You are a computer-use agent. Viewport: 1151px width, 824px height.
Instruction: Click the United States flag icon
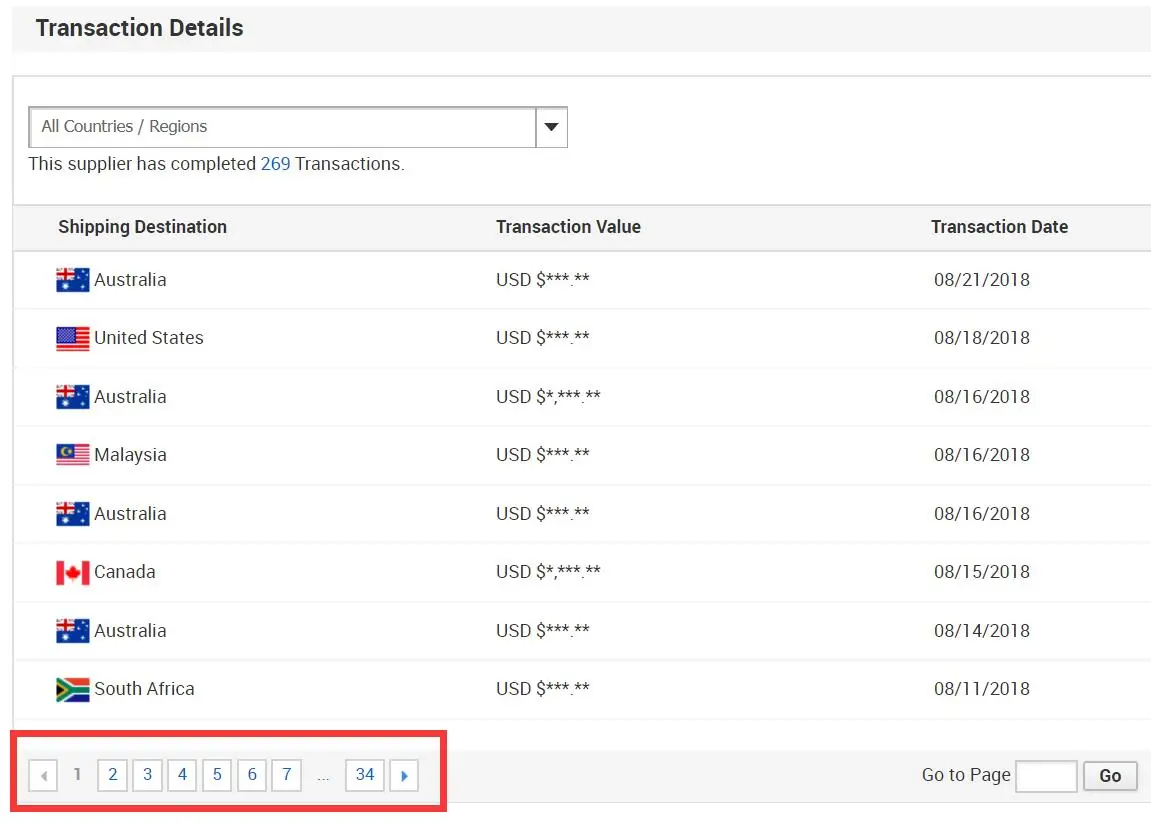pos(73,338)
